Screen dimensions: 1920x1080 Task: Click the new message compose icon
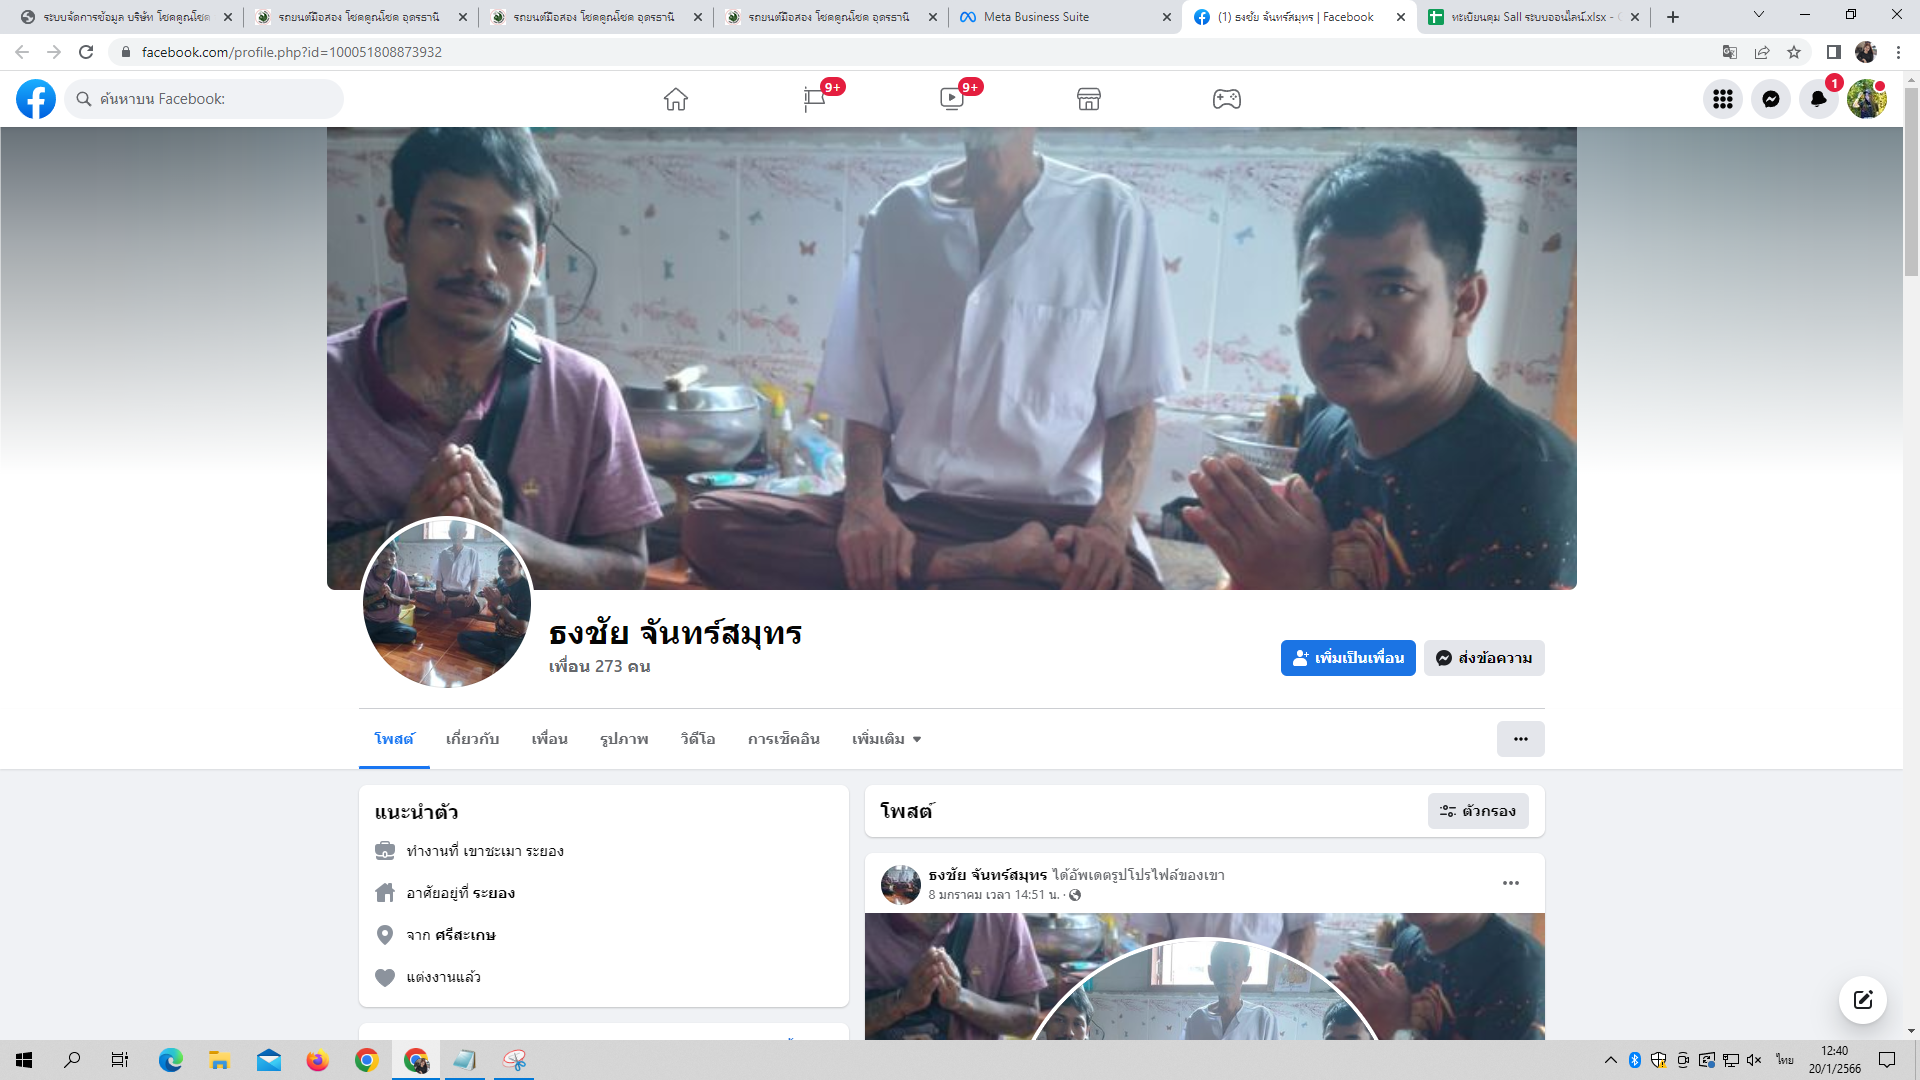pos(1862,1000)
